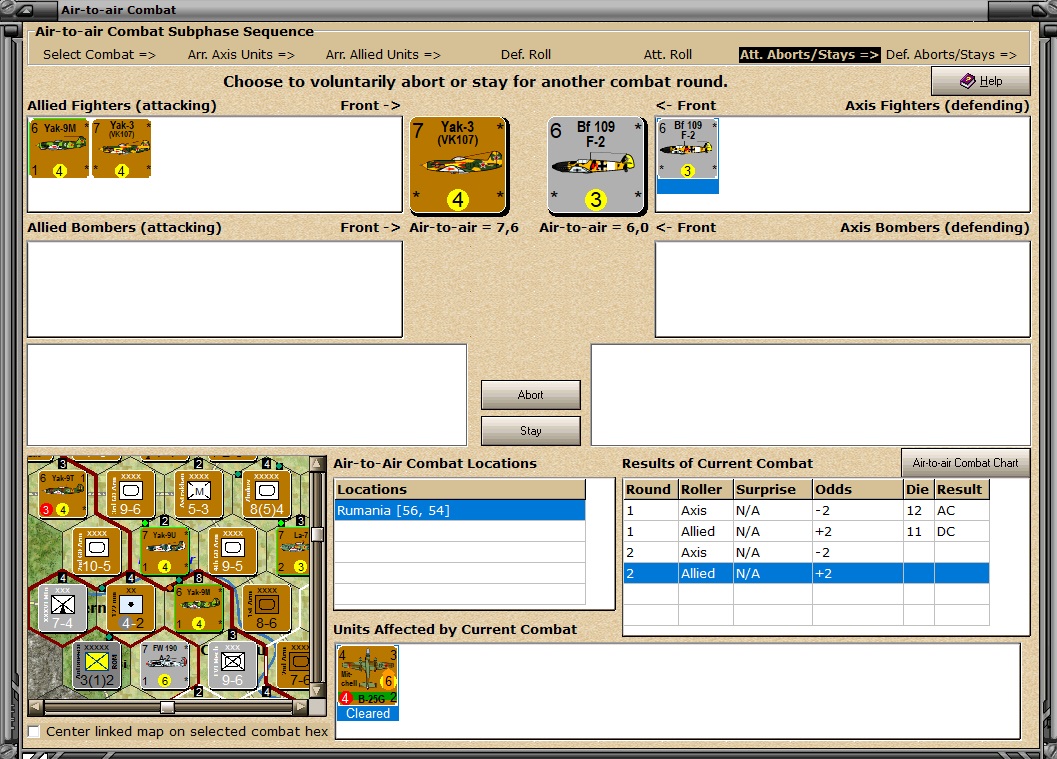The image size is (1057, 759).
Task: Click the grey 9-6 mechanized corps counter
Action: [233, 665]
